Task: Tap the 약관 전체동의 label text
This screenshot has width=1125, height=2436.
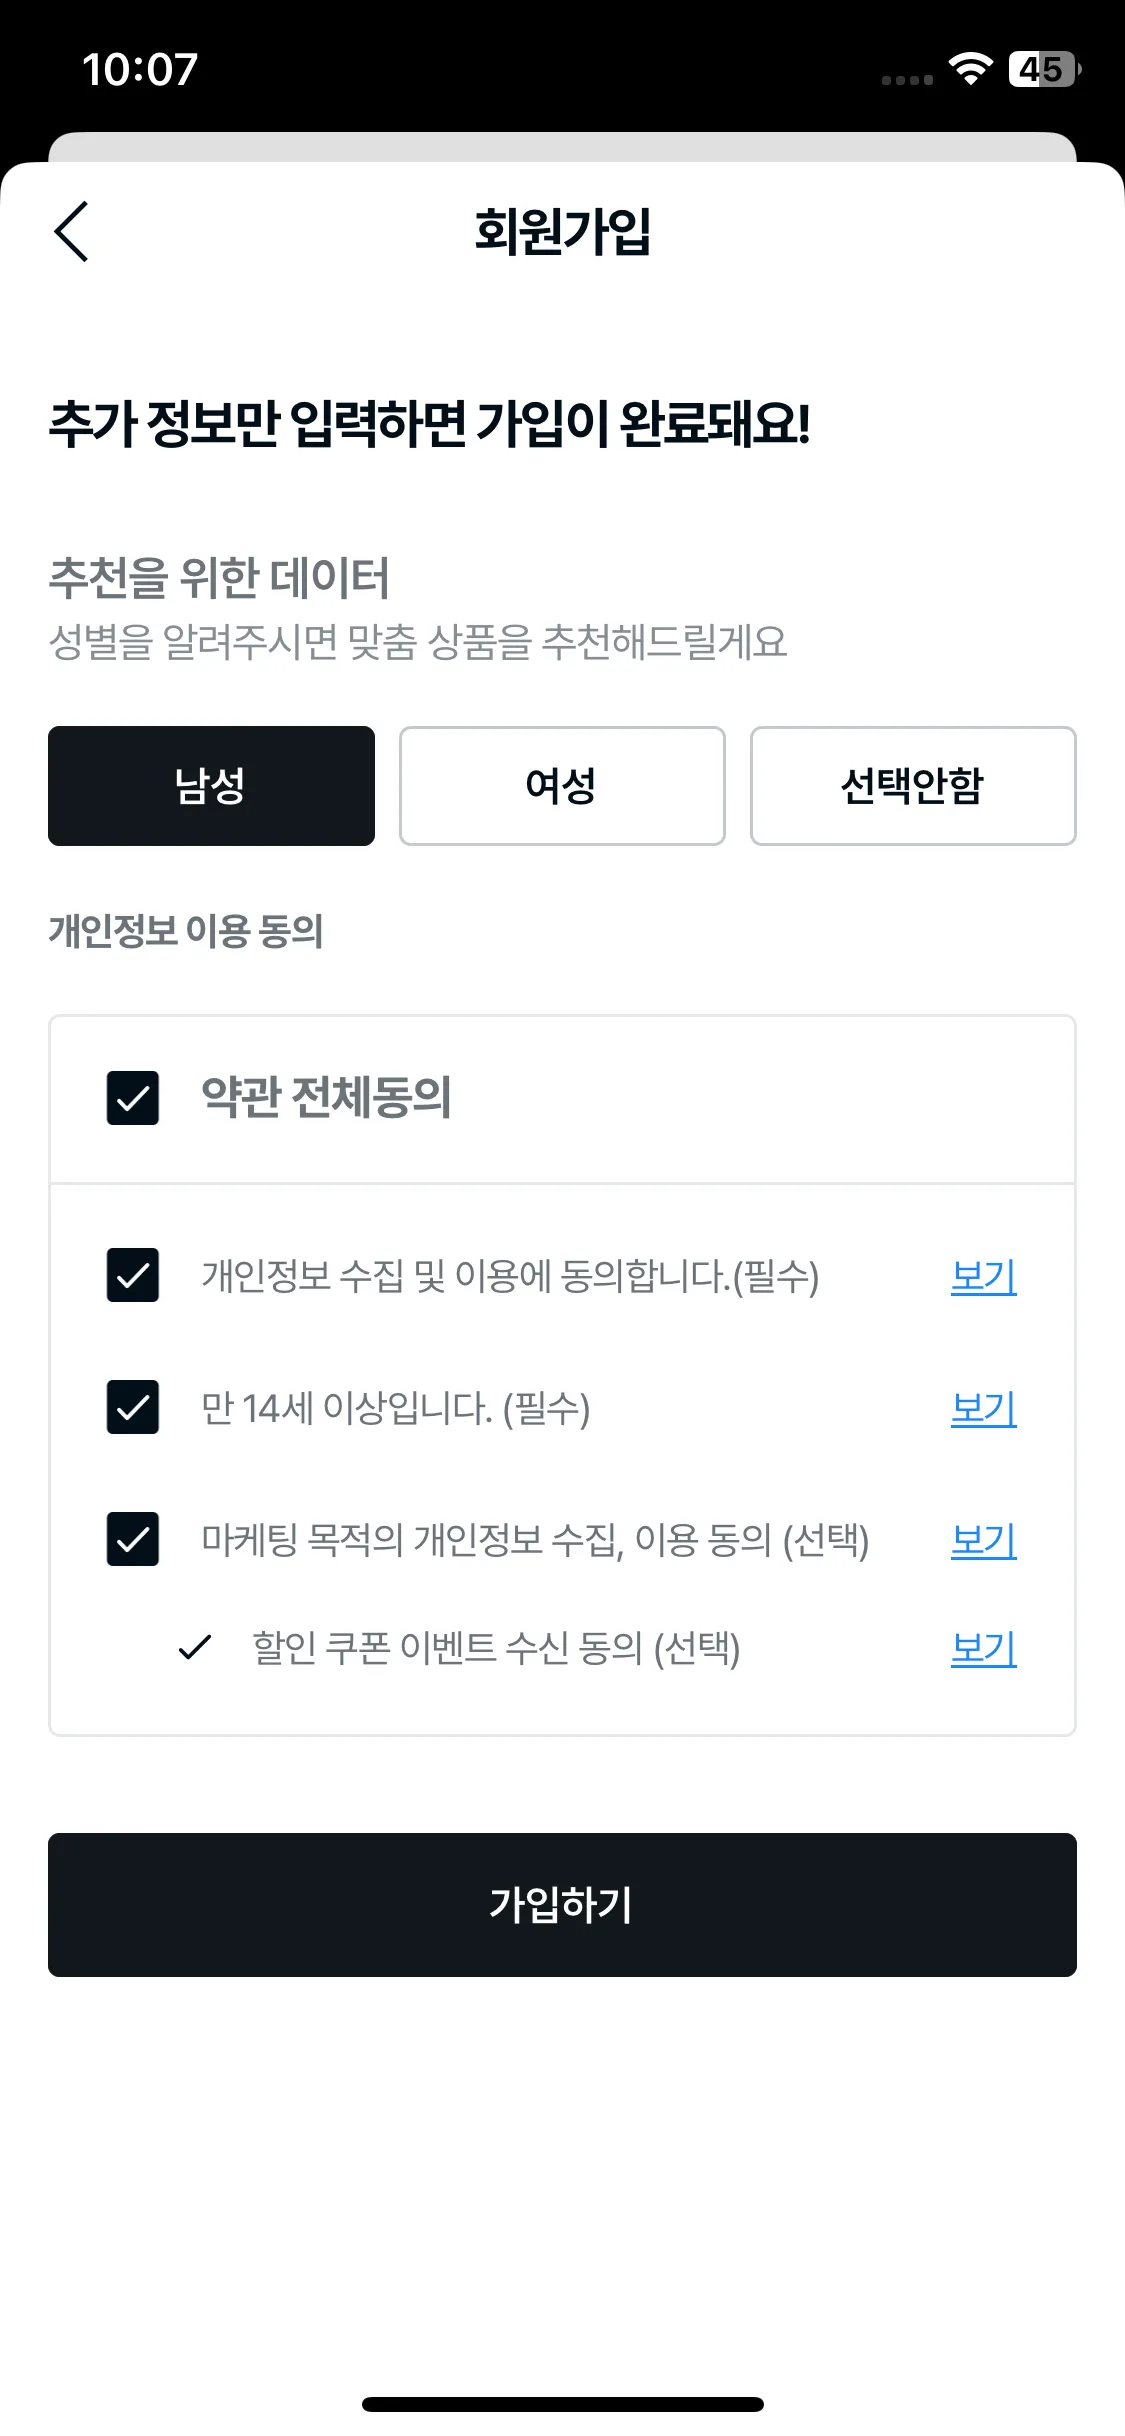Action: (x=326, y=1097)
